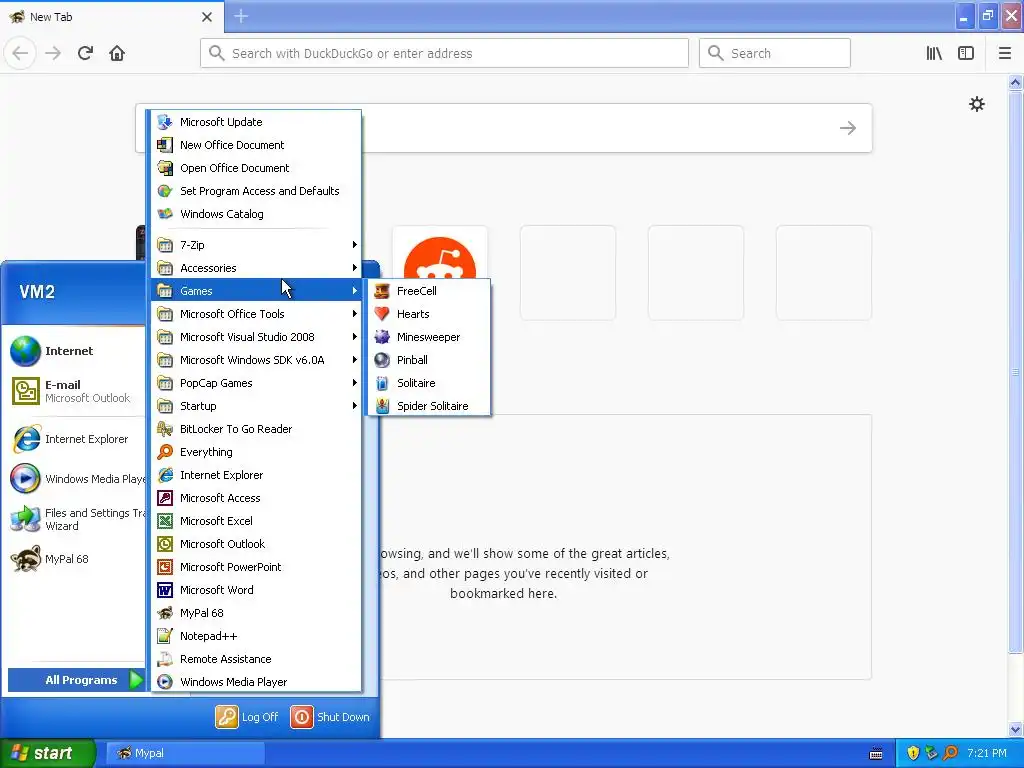
Task: Expand the Startup folder
Action: tap(256, 406)
